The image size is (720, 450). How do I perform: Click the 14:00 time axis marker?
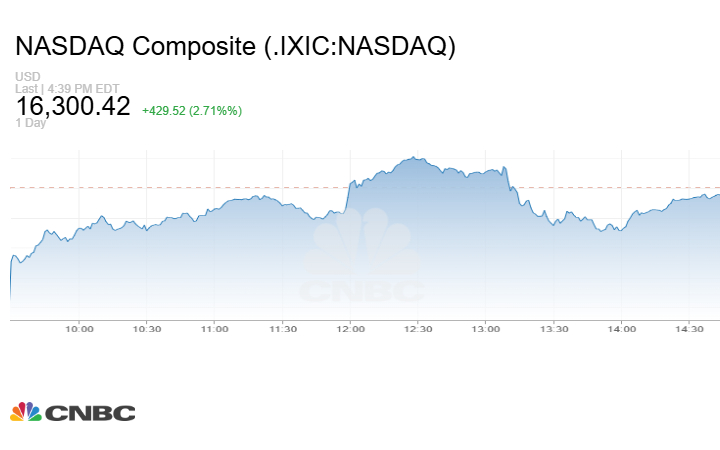coord(622,328)
